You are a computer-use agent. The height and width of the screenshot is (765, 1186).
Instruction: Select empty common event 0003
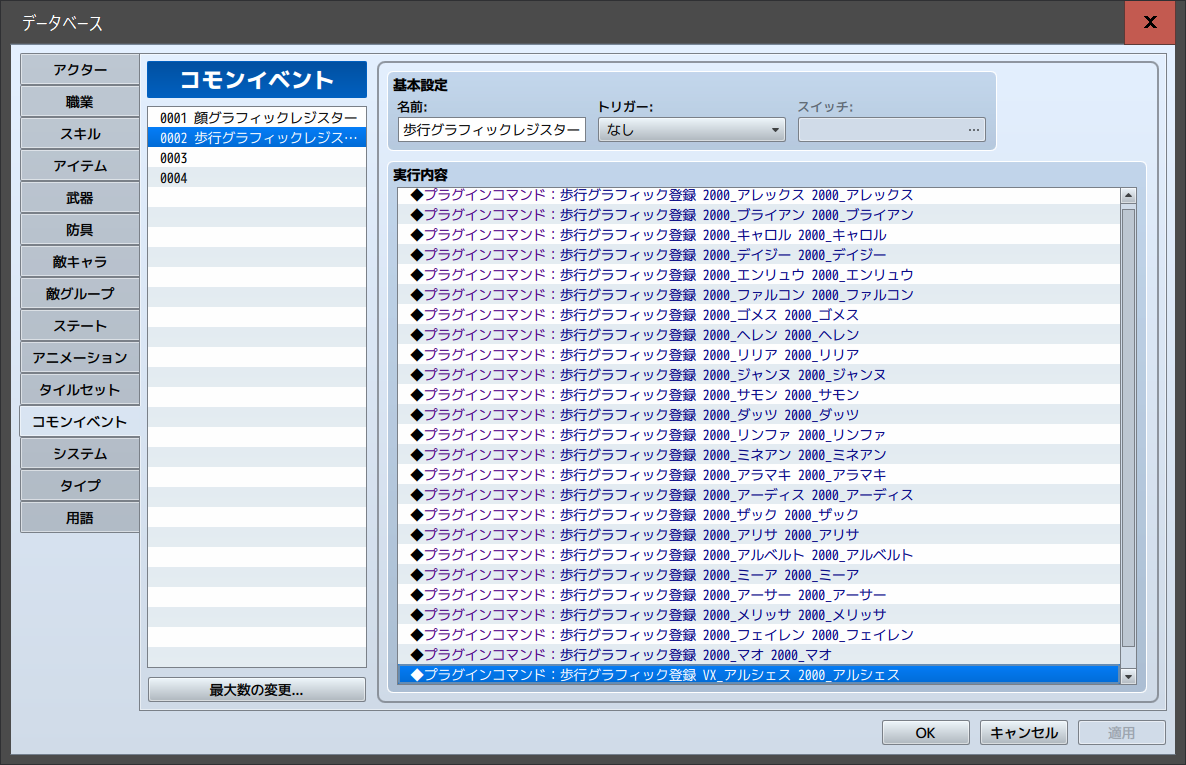[257, 157]
